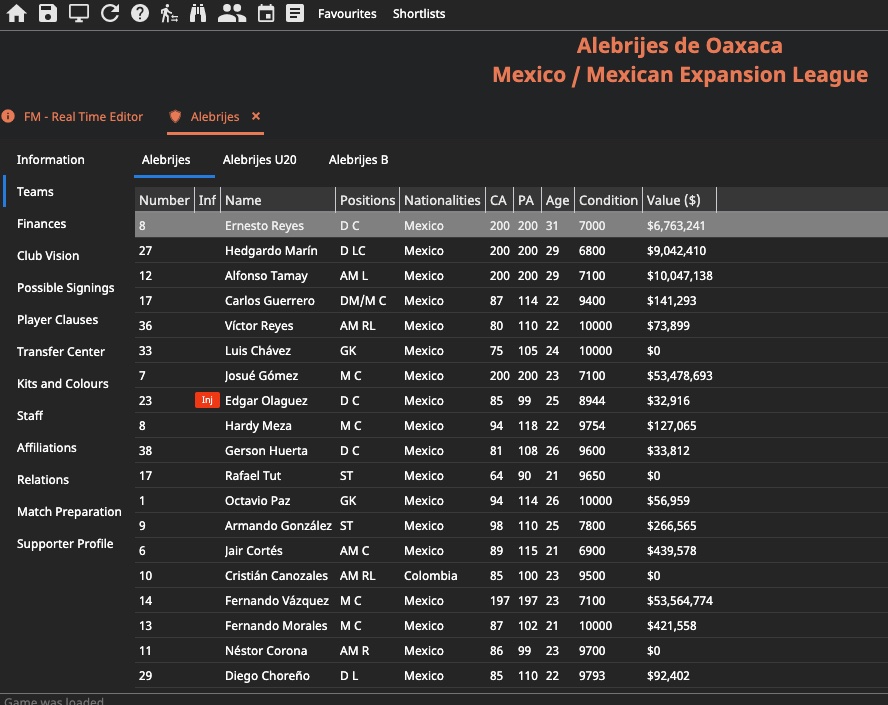
Task: Select the Alebrijes U20 team tab
Action: coord(259,160)
